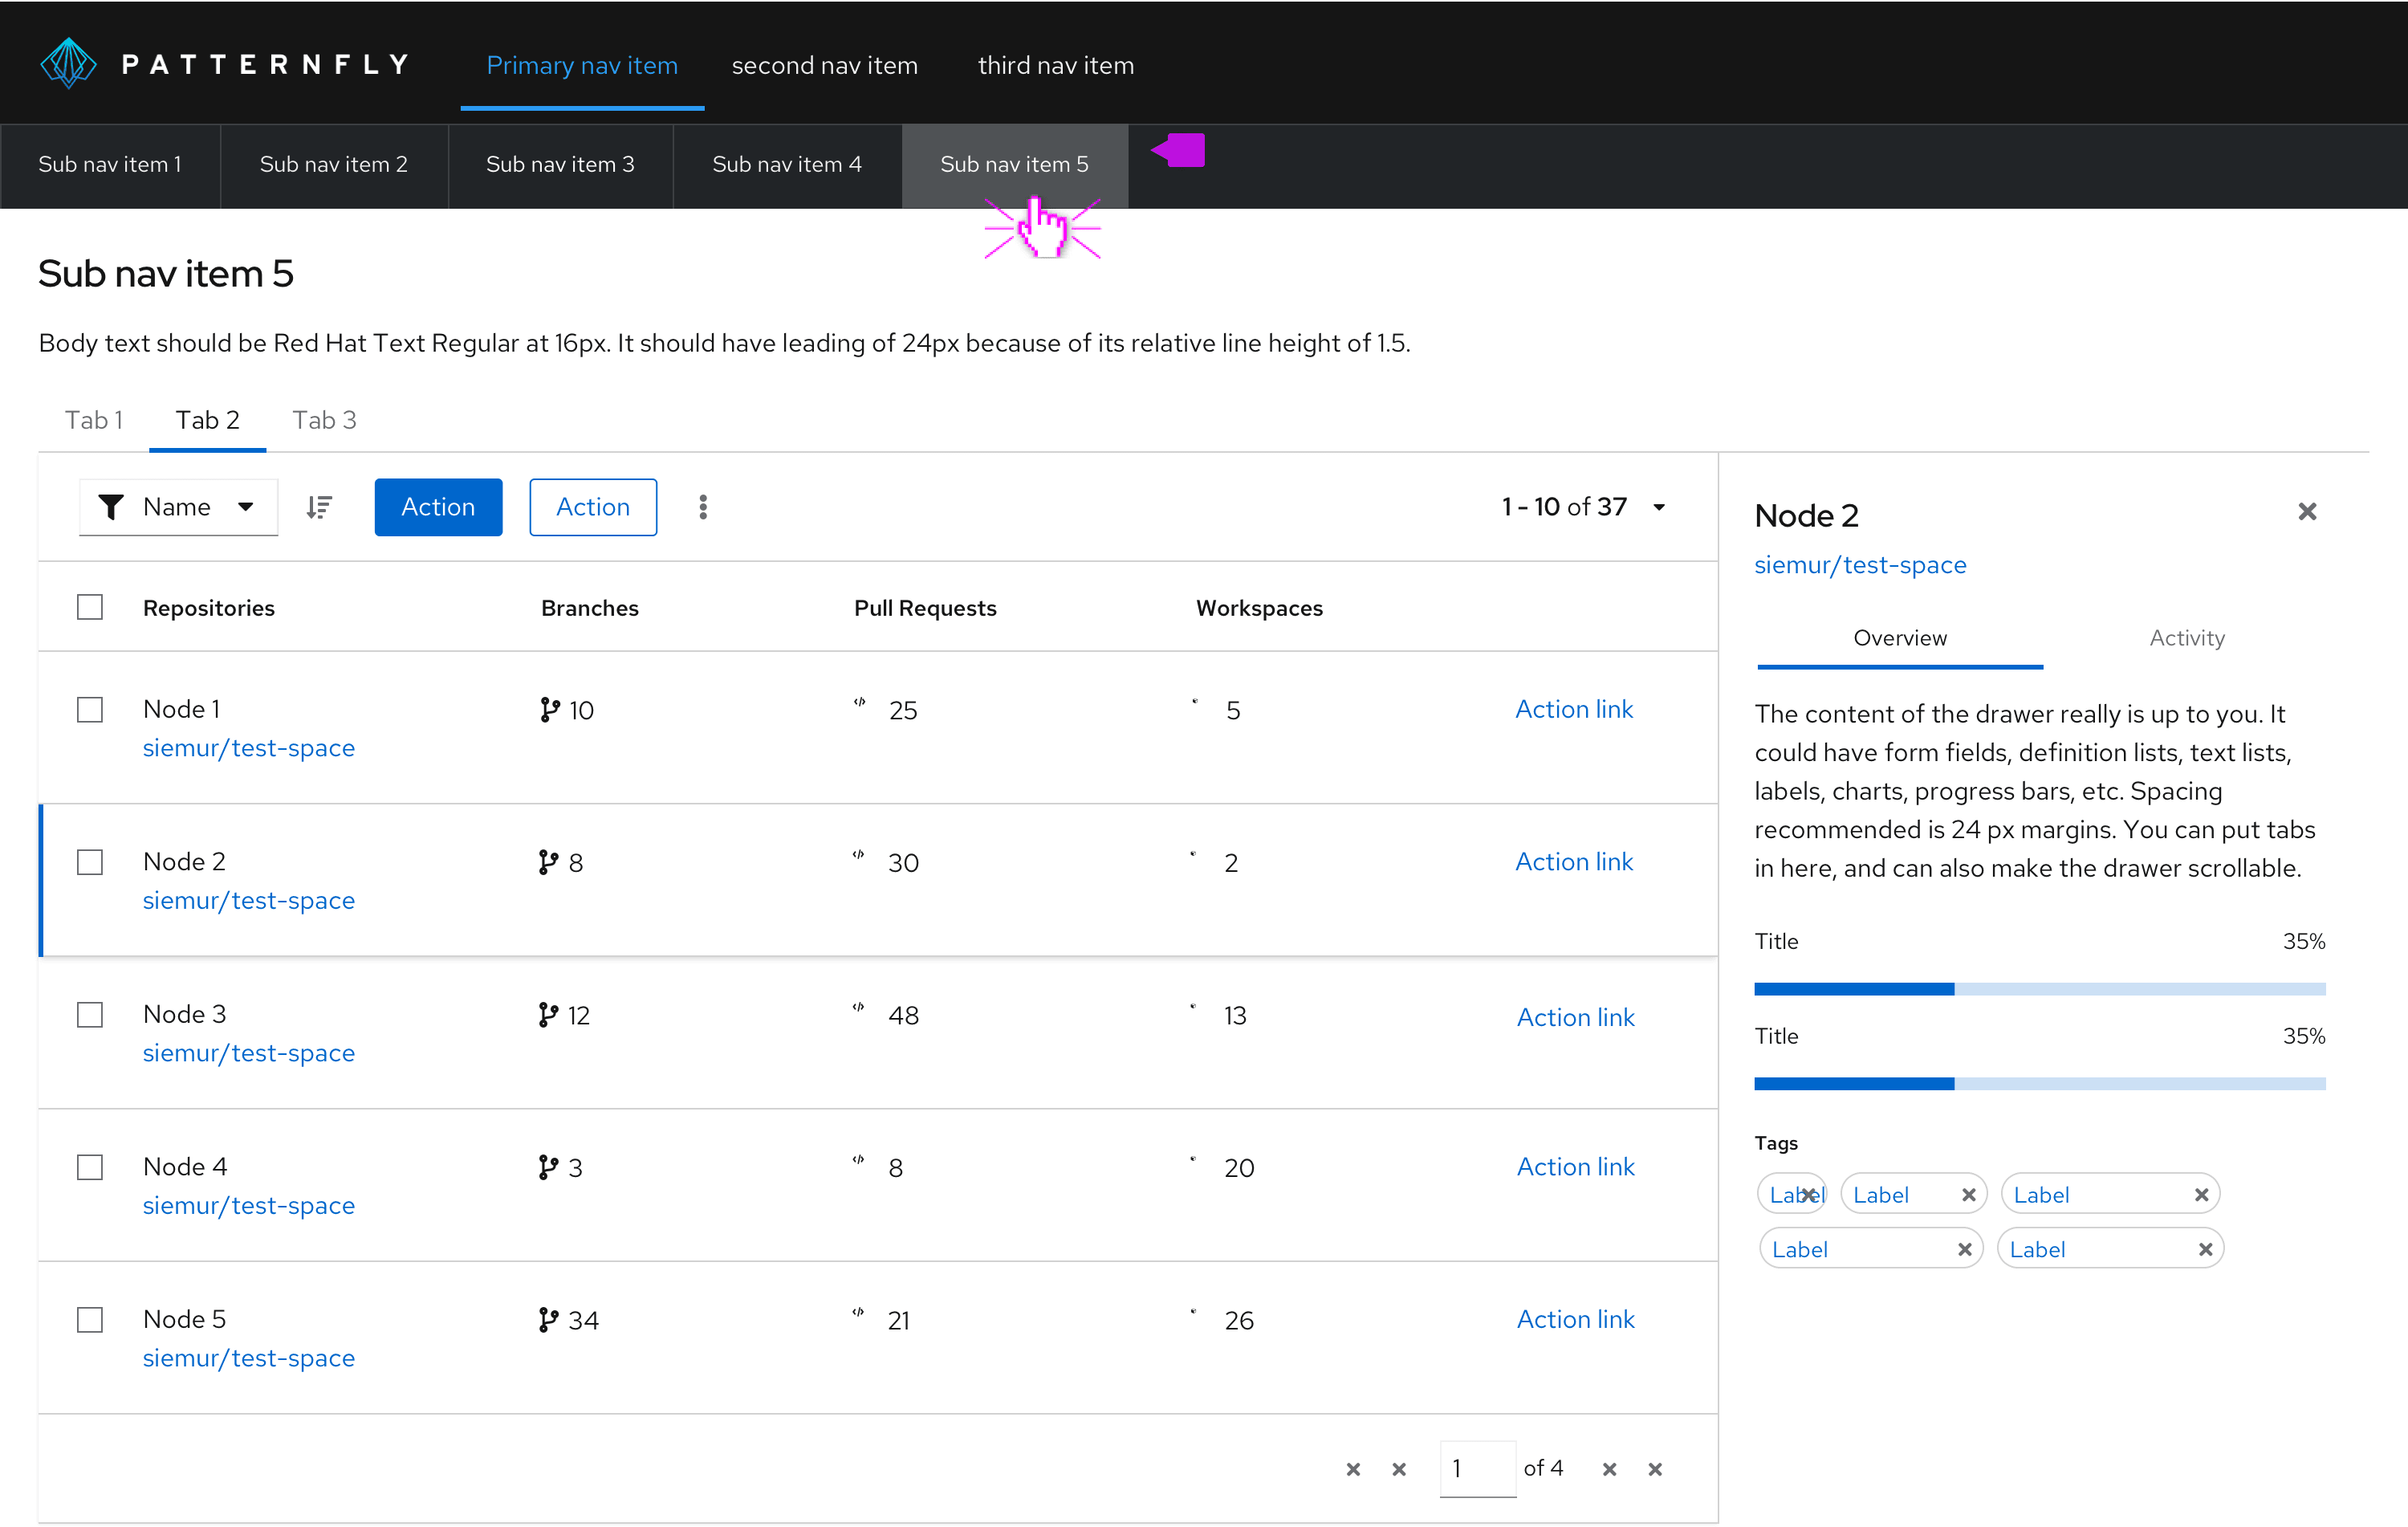Check the Node 4 row checkbox
2408x1527 pixels.
90,1167
